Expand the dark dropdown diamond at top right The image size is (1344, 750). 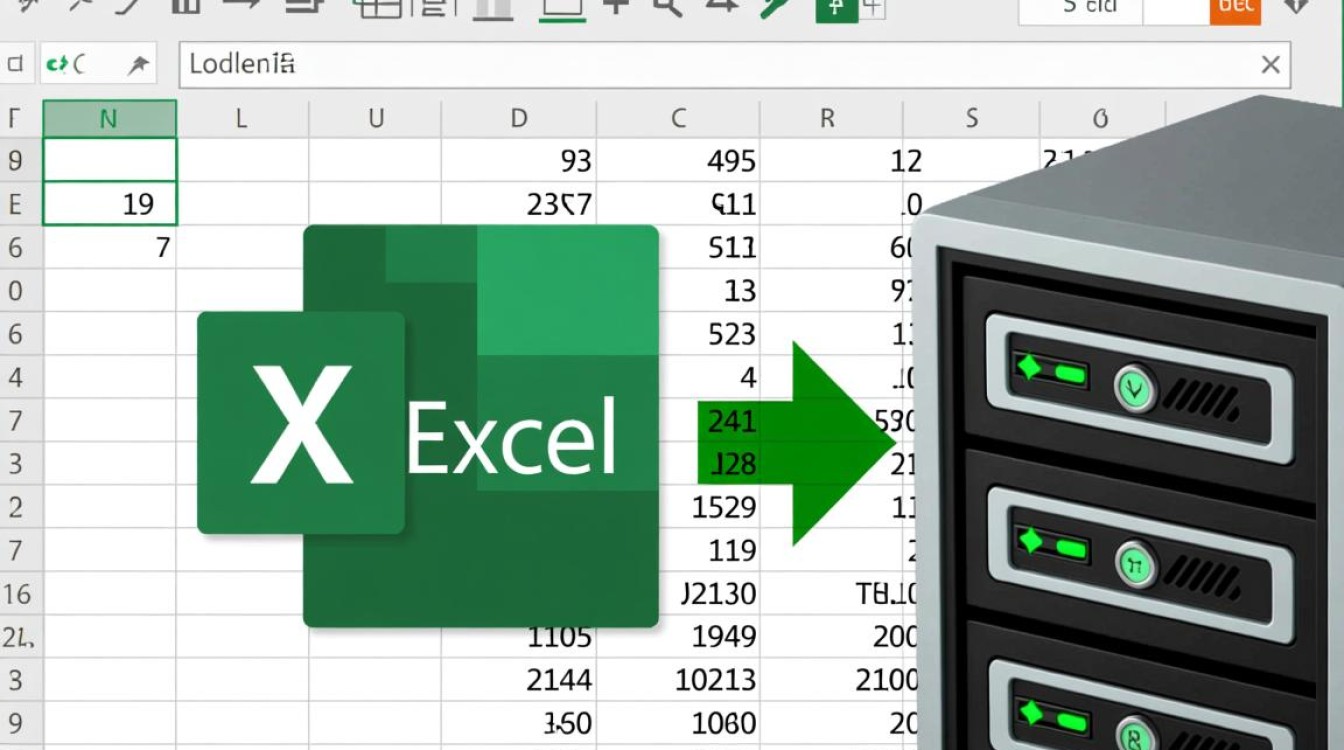(1296, 10)
